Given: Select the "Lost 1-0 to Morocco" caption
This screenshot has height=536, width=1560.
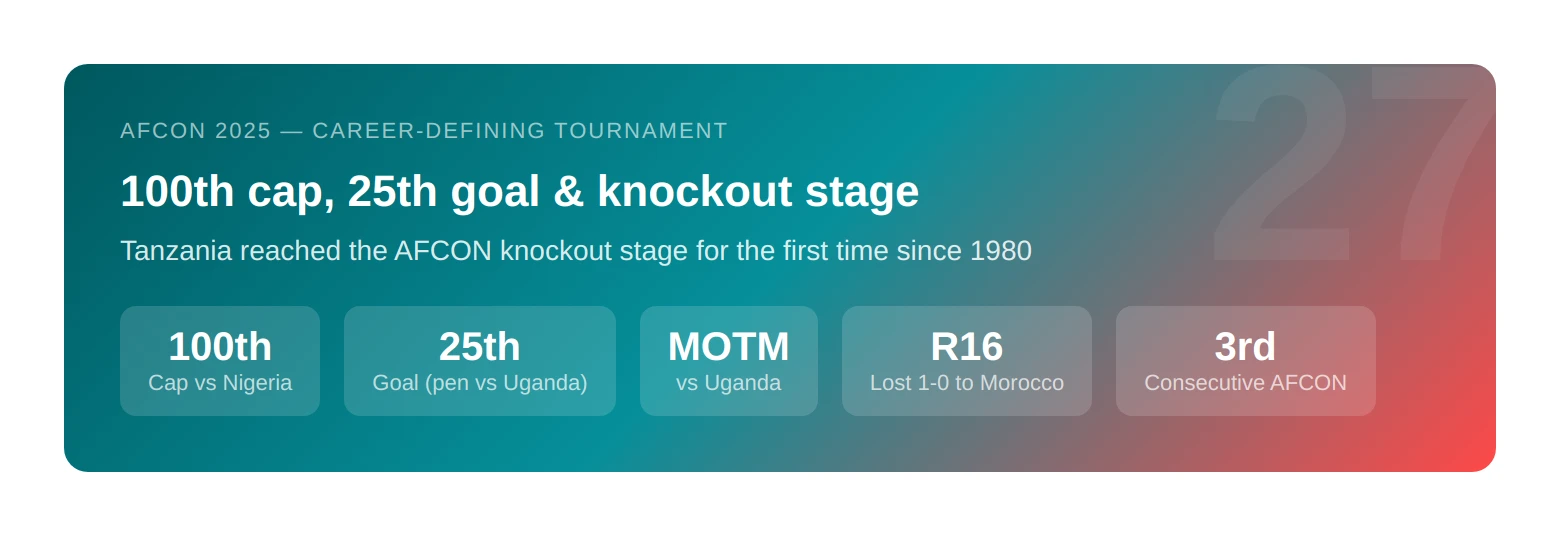Looking at the screenshot, I should [x=967, y=383].
